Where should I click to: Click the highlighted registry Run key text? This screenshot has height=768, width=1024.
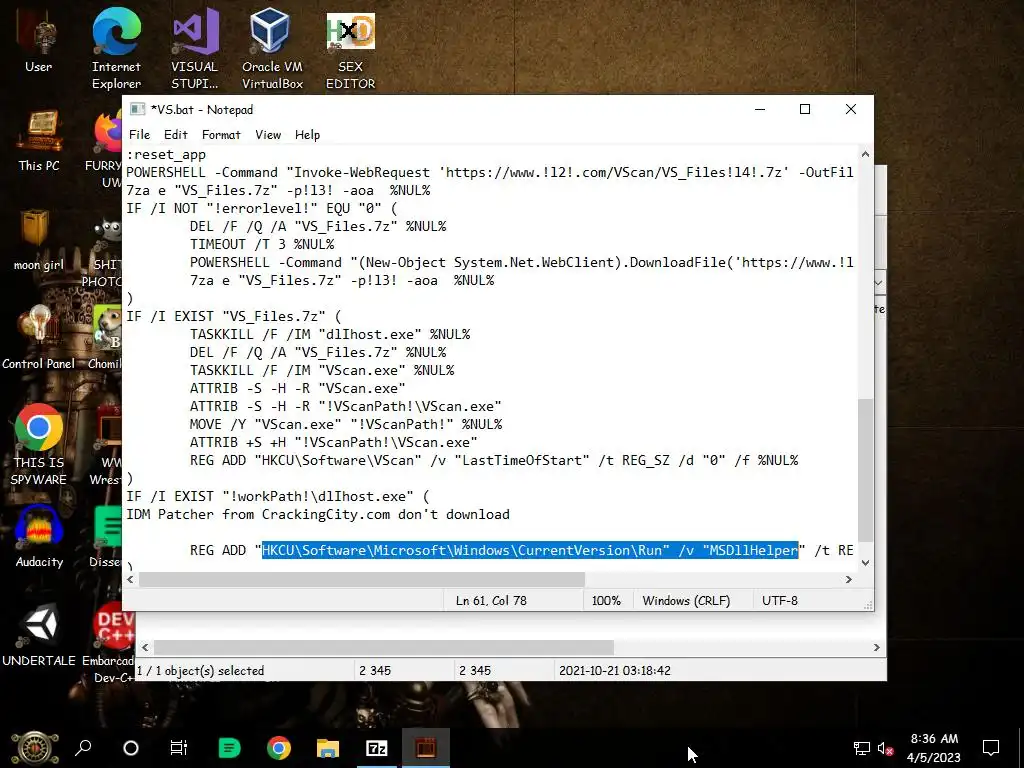tap(530, 551)
